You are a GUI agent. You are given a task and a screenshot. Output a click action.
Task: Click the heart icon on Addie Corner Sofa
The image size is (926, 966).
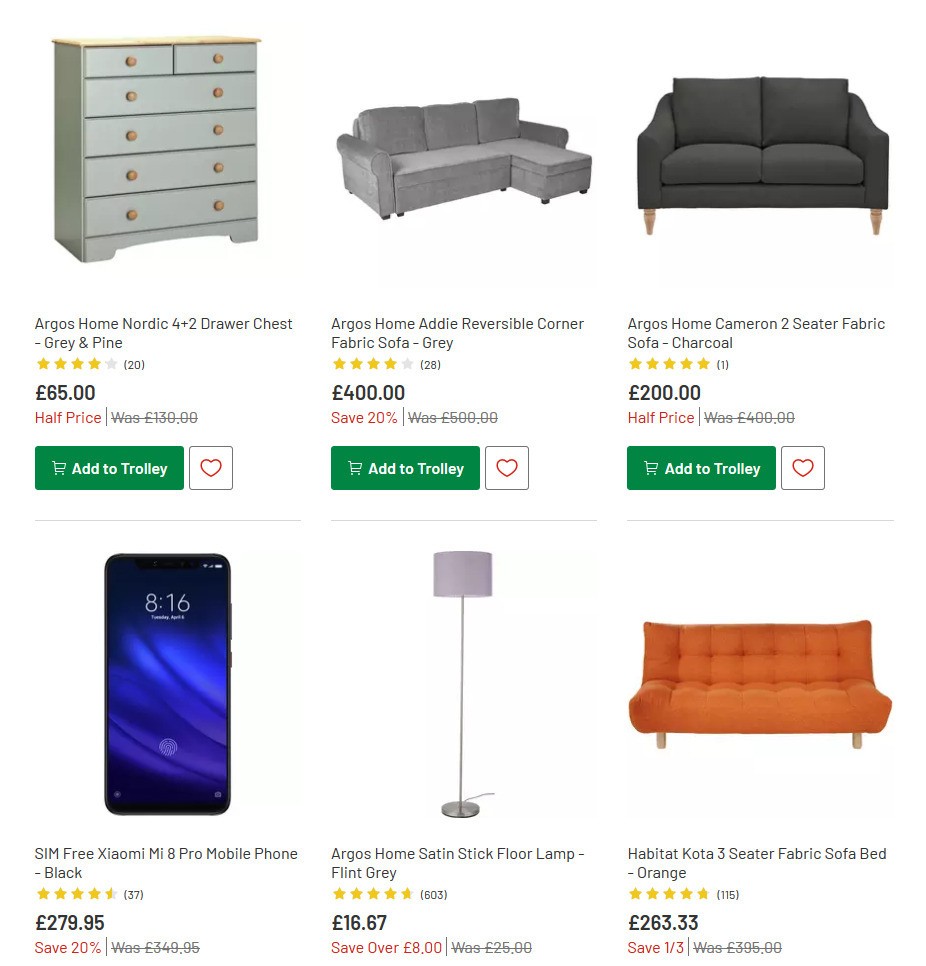pos(507,468)
